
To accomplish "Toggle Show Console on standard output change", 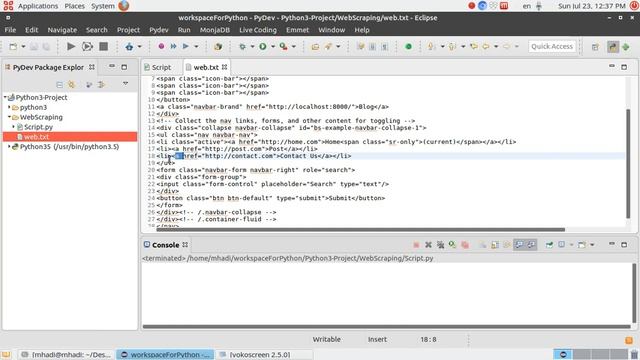I will [x=519, y=245].
